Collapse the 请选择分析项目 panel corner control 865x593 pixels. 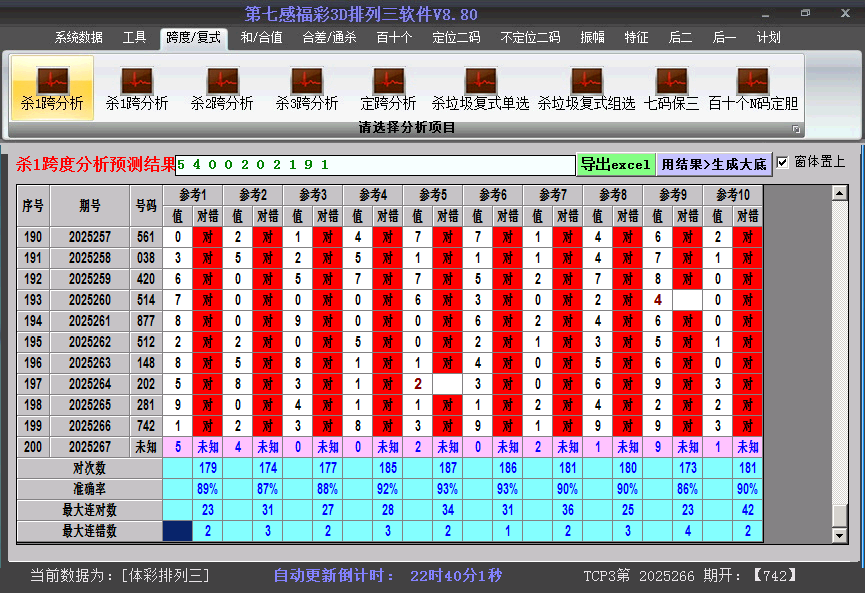(x=798, y=127)
